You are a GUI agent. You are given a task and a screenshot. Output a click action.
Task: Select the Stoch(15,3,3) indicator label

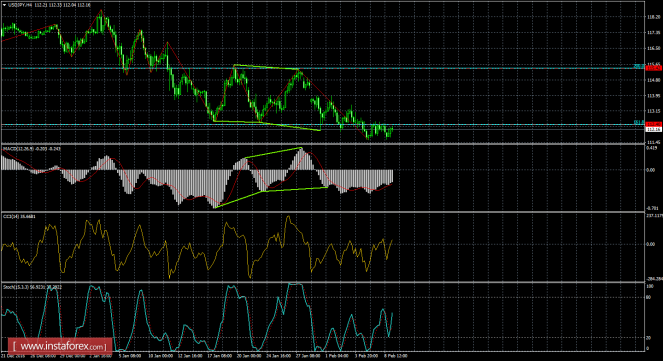(x=33, y=287)
